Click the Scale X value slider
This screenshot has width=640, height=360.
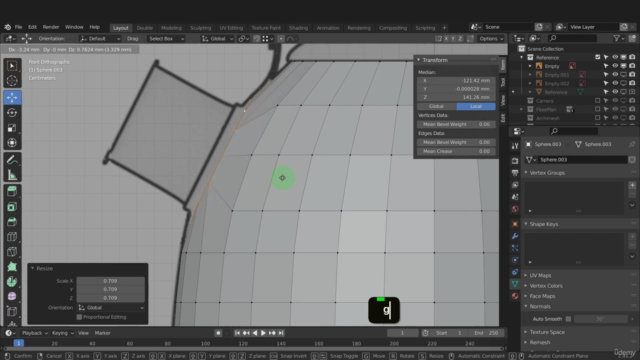(110, 281)
